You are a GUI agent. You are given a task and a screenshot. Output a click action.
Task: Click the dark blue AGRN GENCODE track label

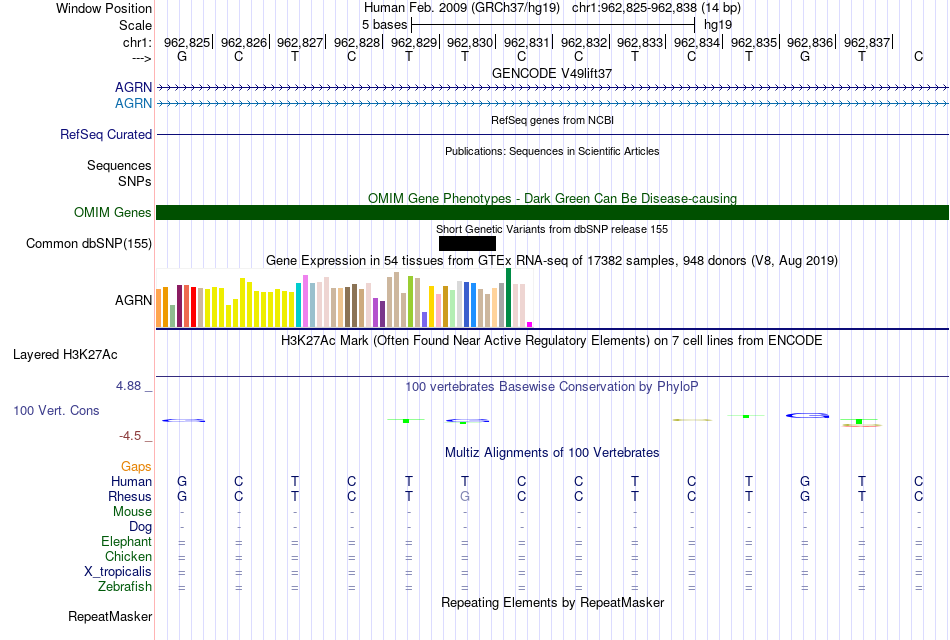pyautogui.click(x=133, y=87)
